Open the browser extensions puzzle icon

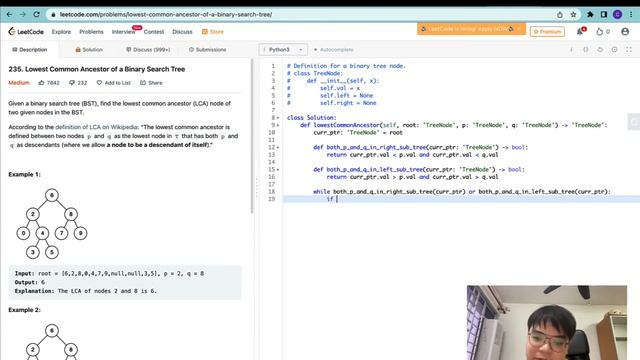point(590,14)
